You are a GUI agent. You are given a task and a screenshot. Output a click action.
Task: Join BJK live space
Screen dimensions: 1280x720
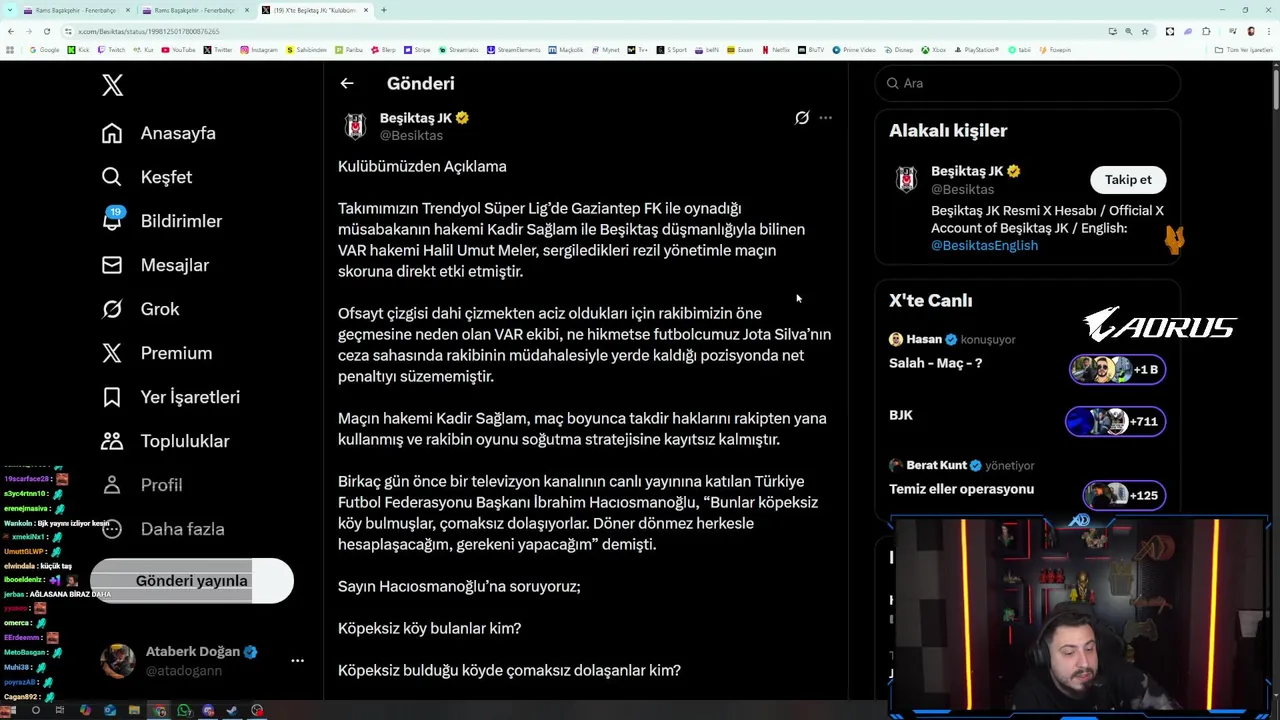[901, 415]
